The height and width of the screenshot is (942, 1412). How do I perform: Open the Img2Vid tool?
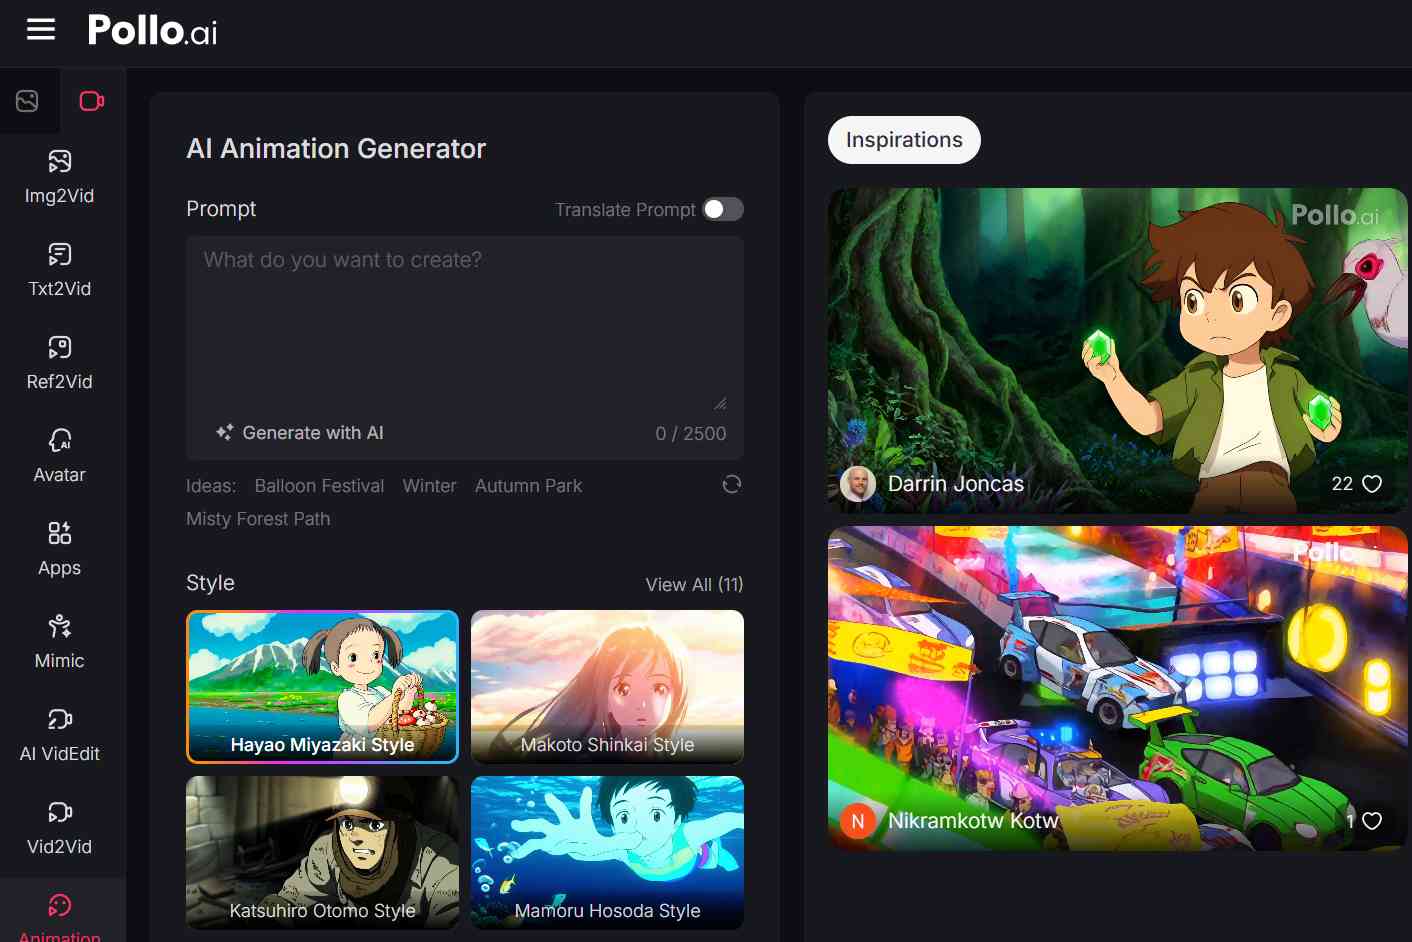tap(60, 176)
